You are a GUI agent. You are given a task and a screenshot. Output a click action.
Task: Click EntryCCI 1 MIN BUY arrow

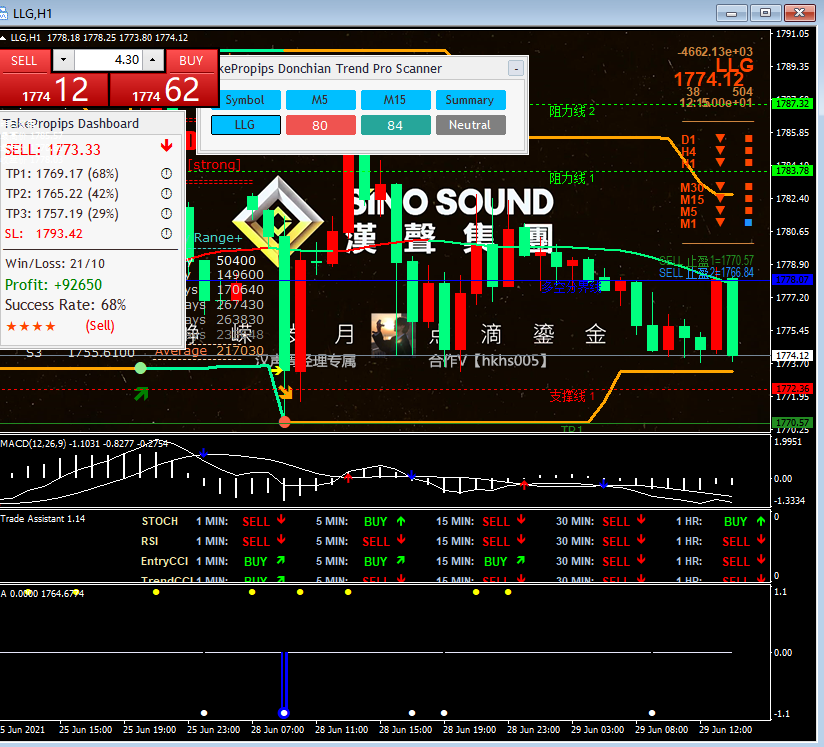281,560
